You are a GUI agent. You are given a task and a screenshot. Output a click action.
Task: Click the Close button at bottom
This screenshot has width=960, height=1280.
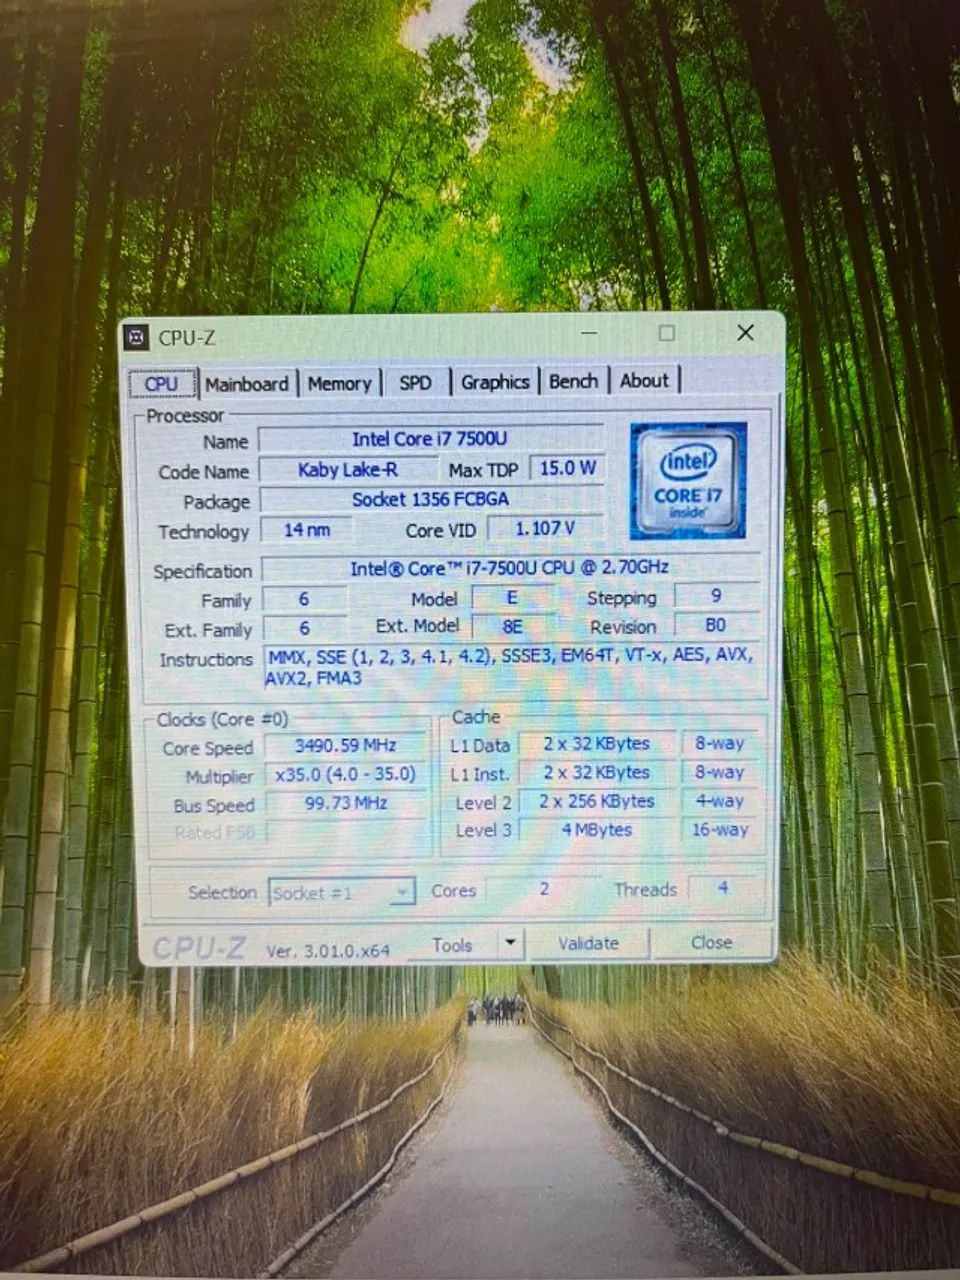click(x=711, y=942)
